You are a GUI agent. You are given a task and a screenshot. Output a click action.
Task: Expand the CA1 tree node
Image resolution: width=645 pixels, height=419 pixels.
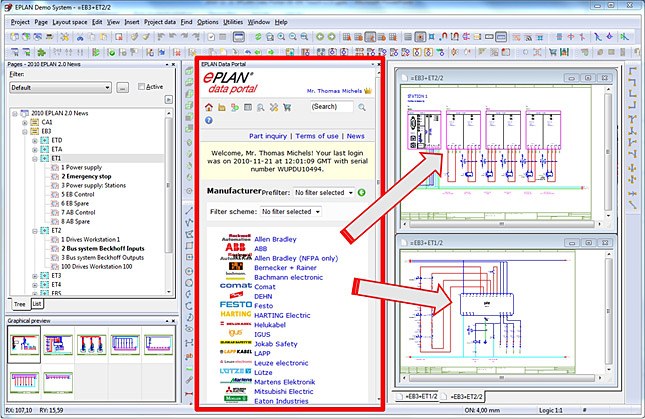click(x=25, y=123)
